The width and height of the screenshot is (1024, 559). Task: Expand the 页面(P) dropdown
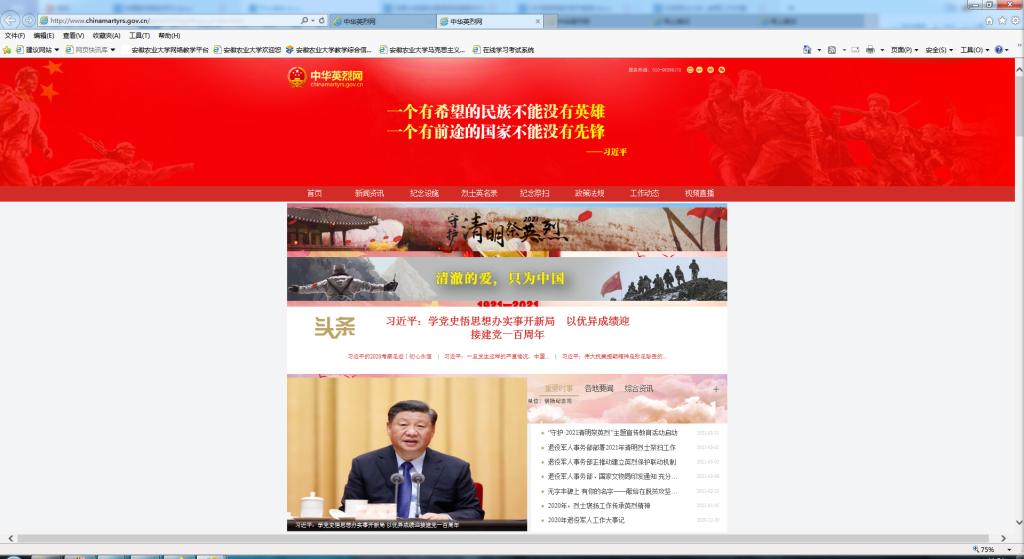tap(903, 49)
